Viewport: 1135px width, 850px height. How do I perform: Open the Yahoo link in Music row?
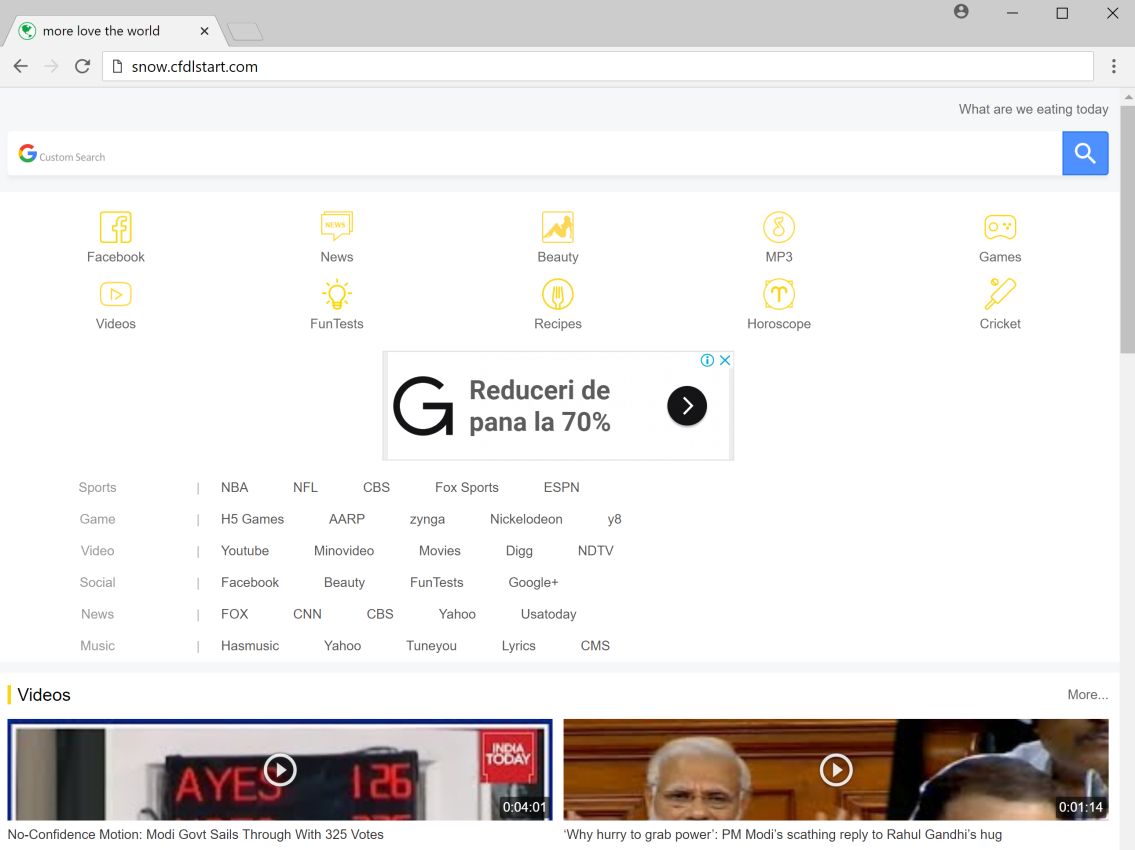[342, 646]
